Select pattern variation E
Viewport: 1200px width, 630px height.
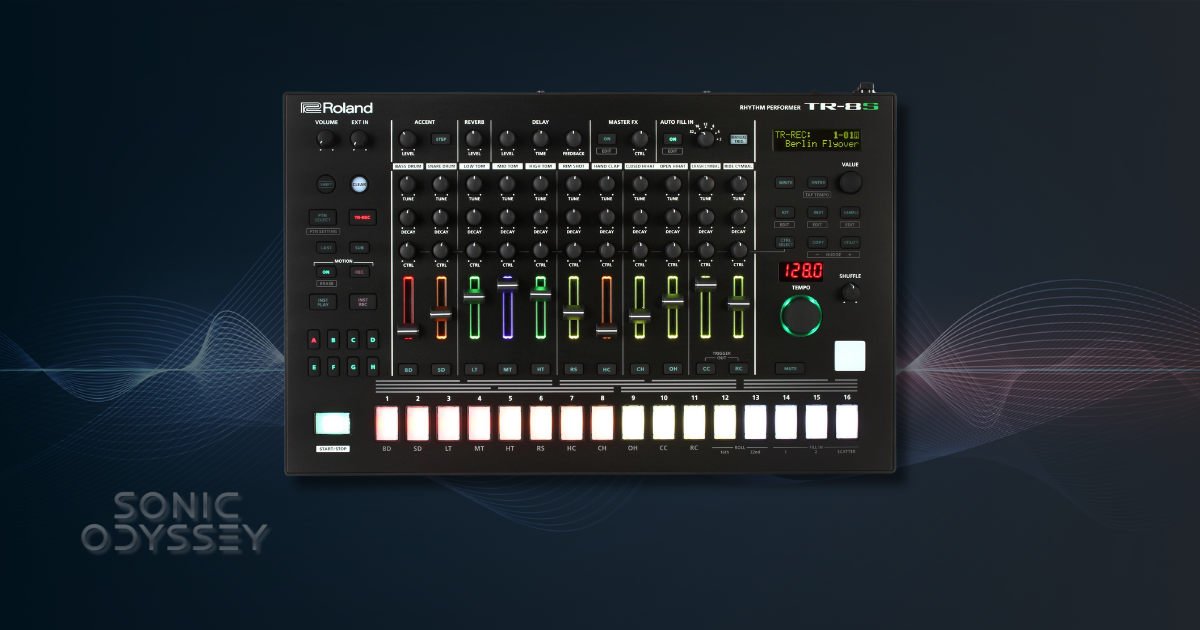point(314,367)
